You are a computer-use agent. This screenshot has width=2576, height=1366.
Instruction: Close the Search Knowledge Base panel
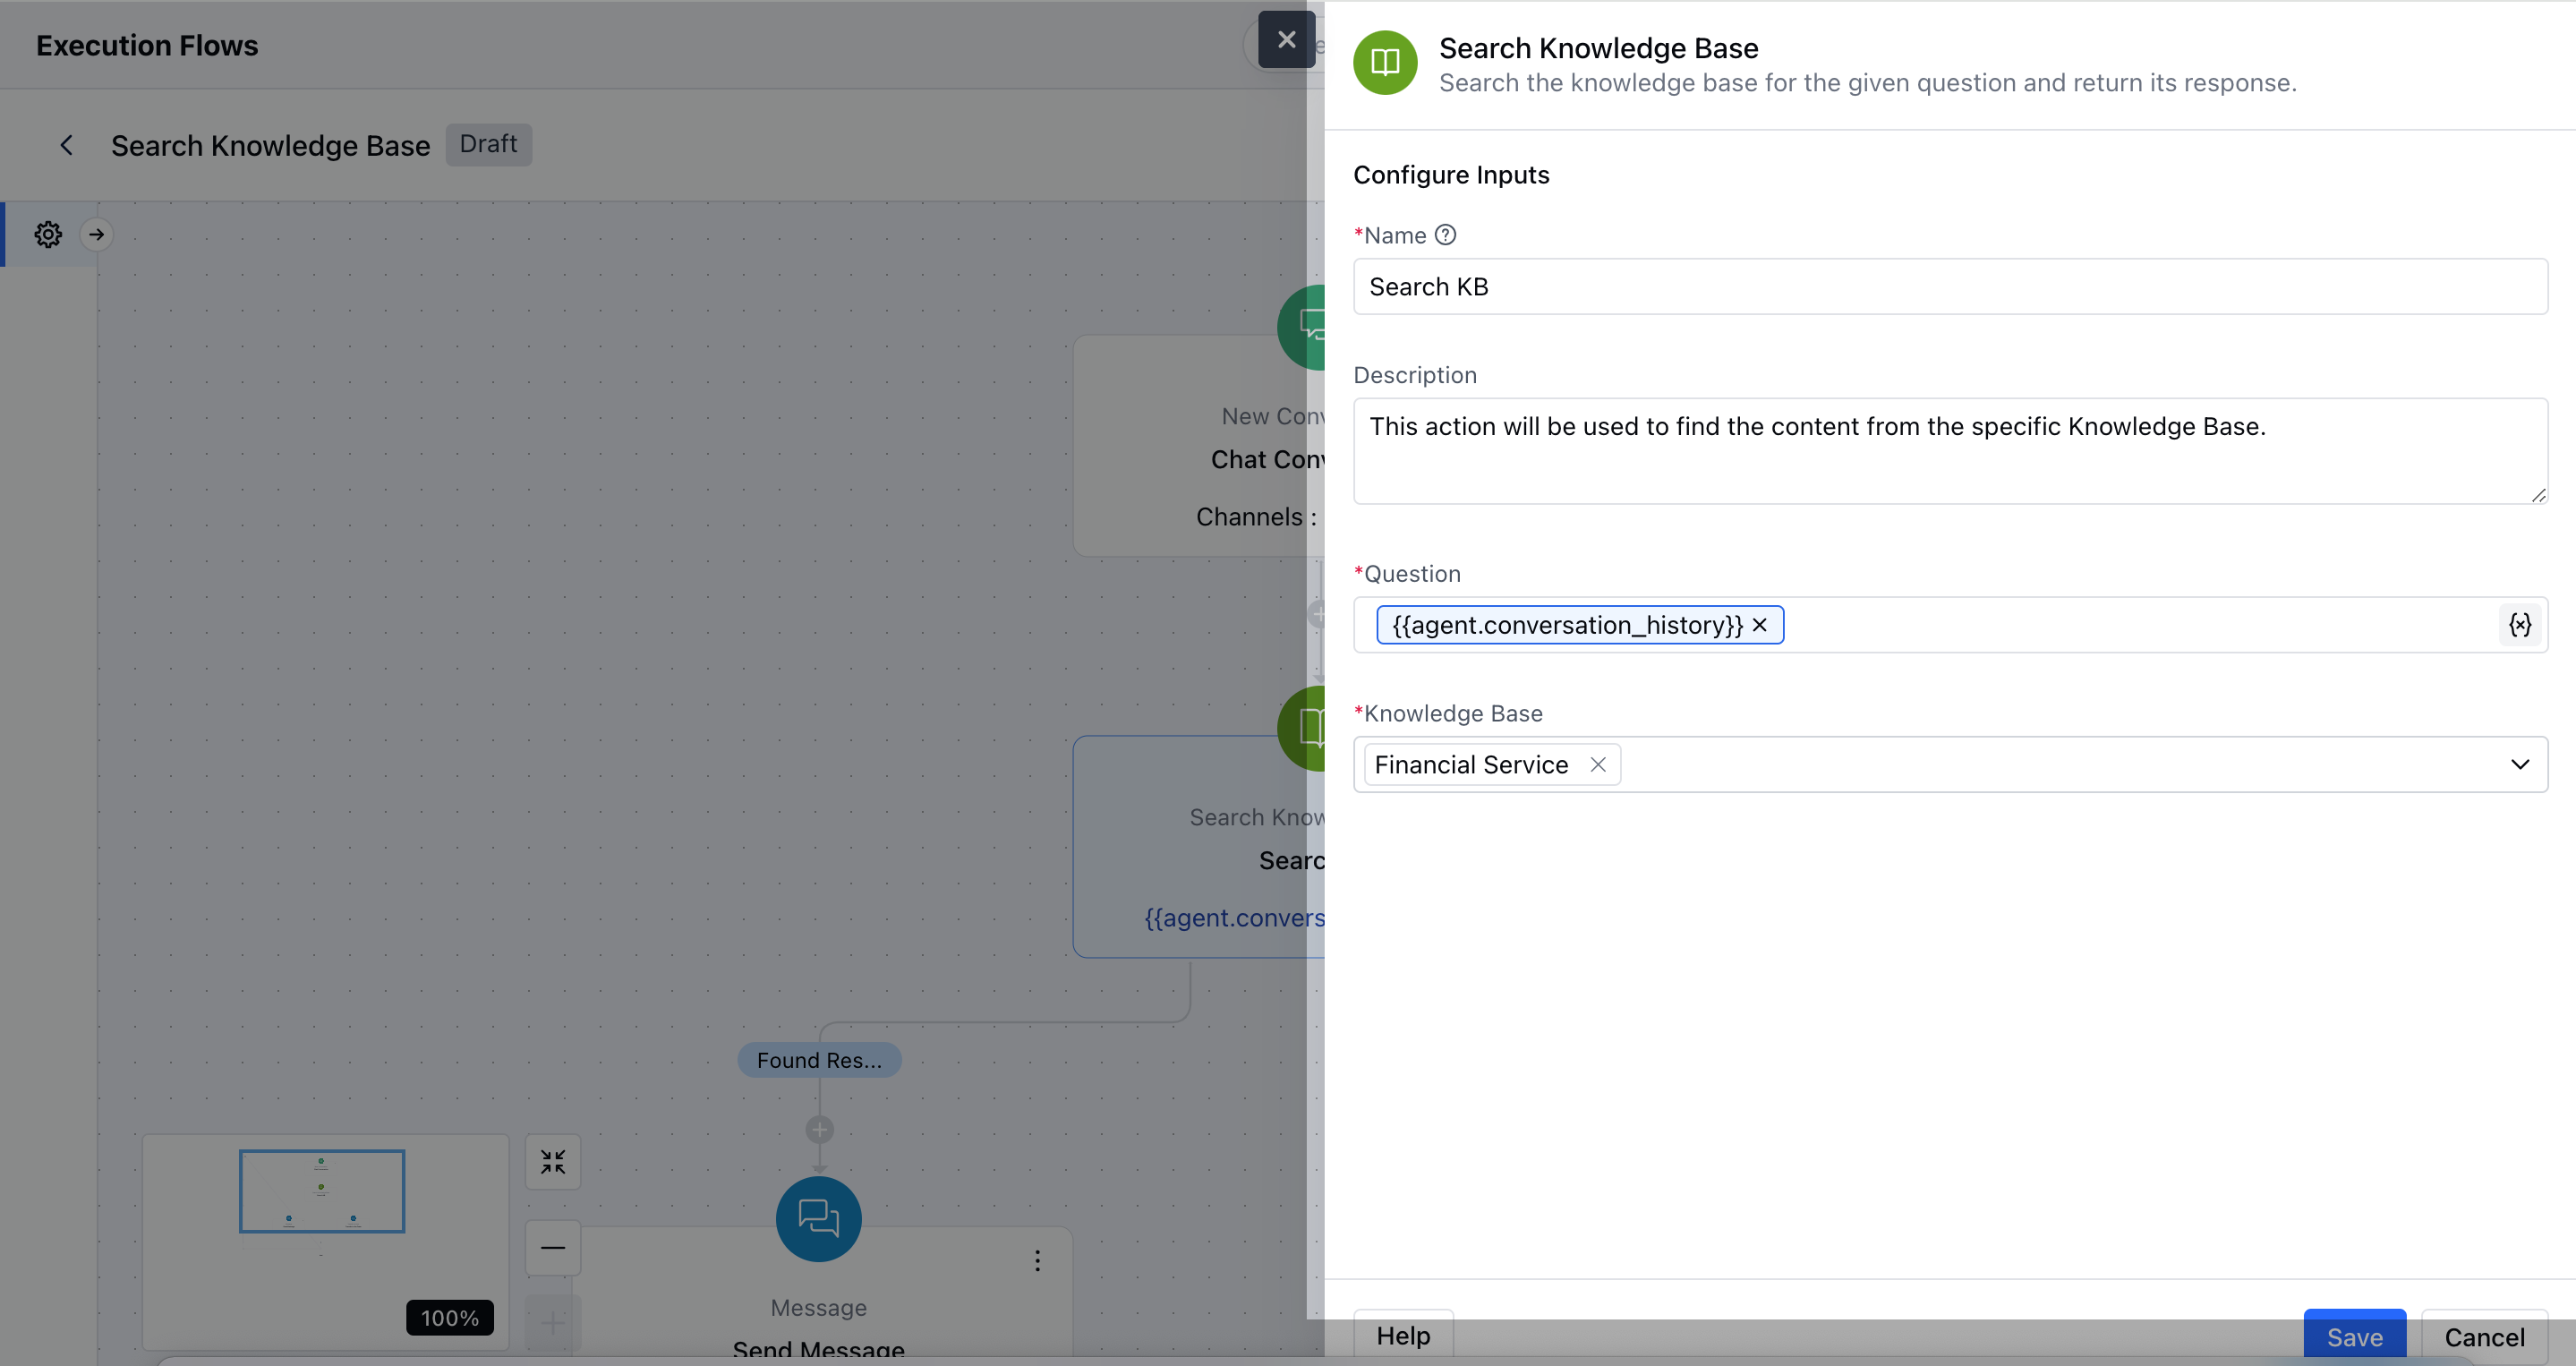click(x=1286, y=40)
